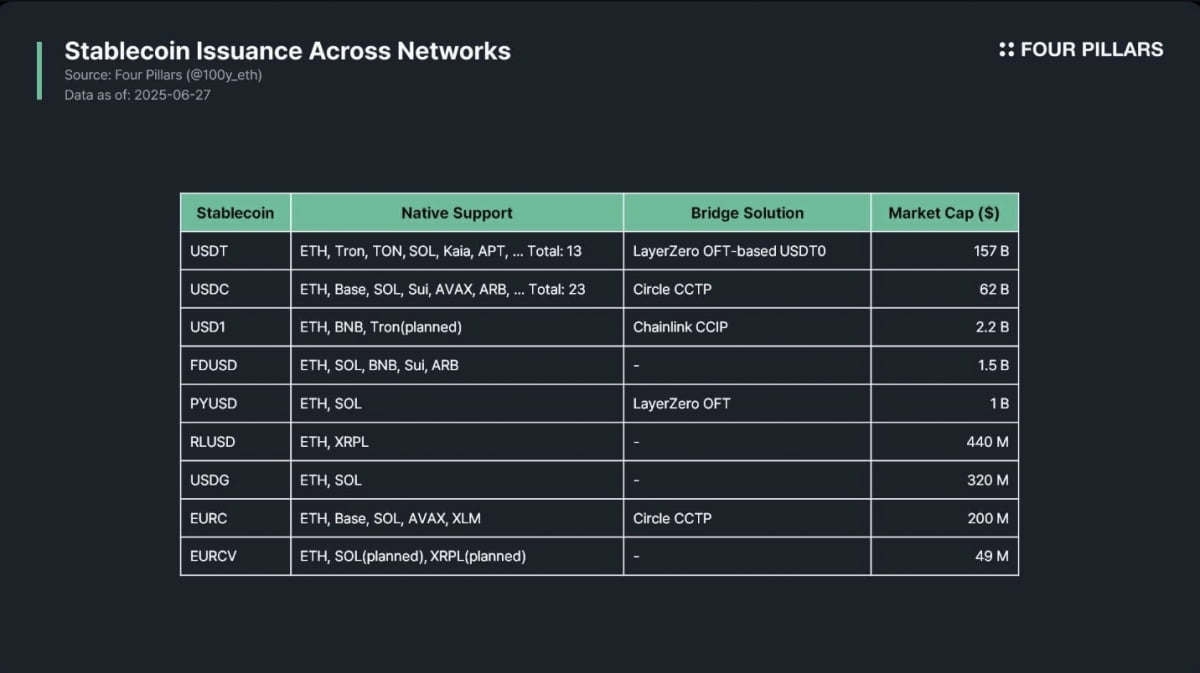Screen dimensions: 1200x673
Task: Click the Stablecoin Issuance Across Networks title
Action: point(287,51)
